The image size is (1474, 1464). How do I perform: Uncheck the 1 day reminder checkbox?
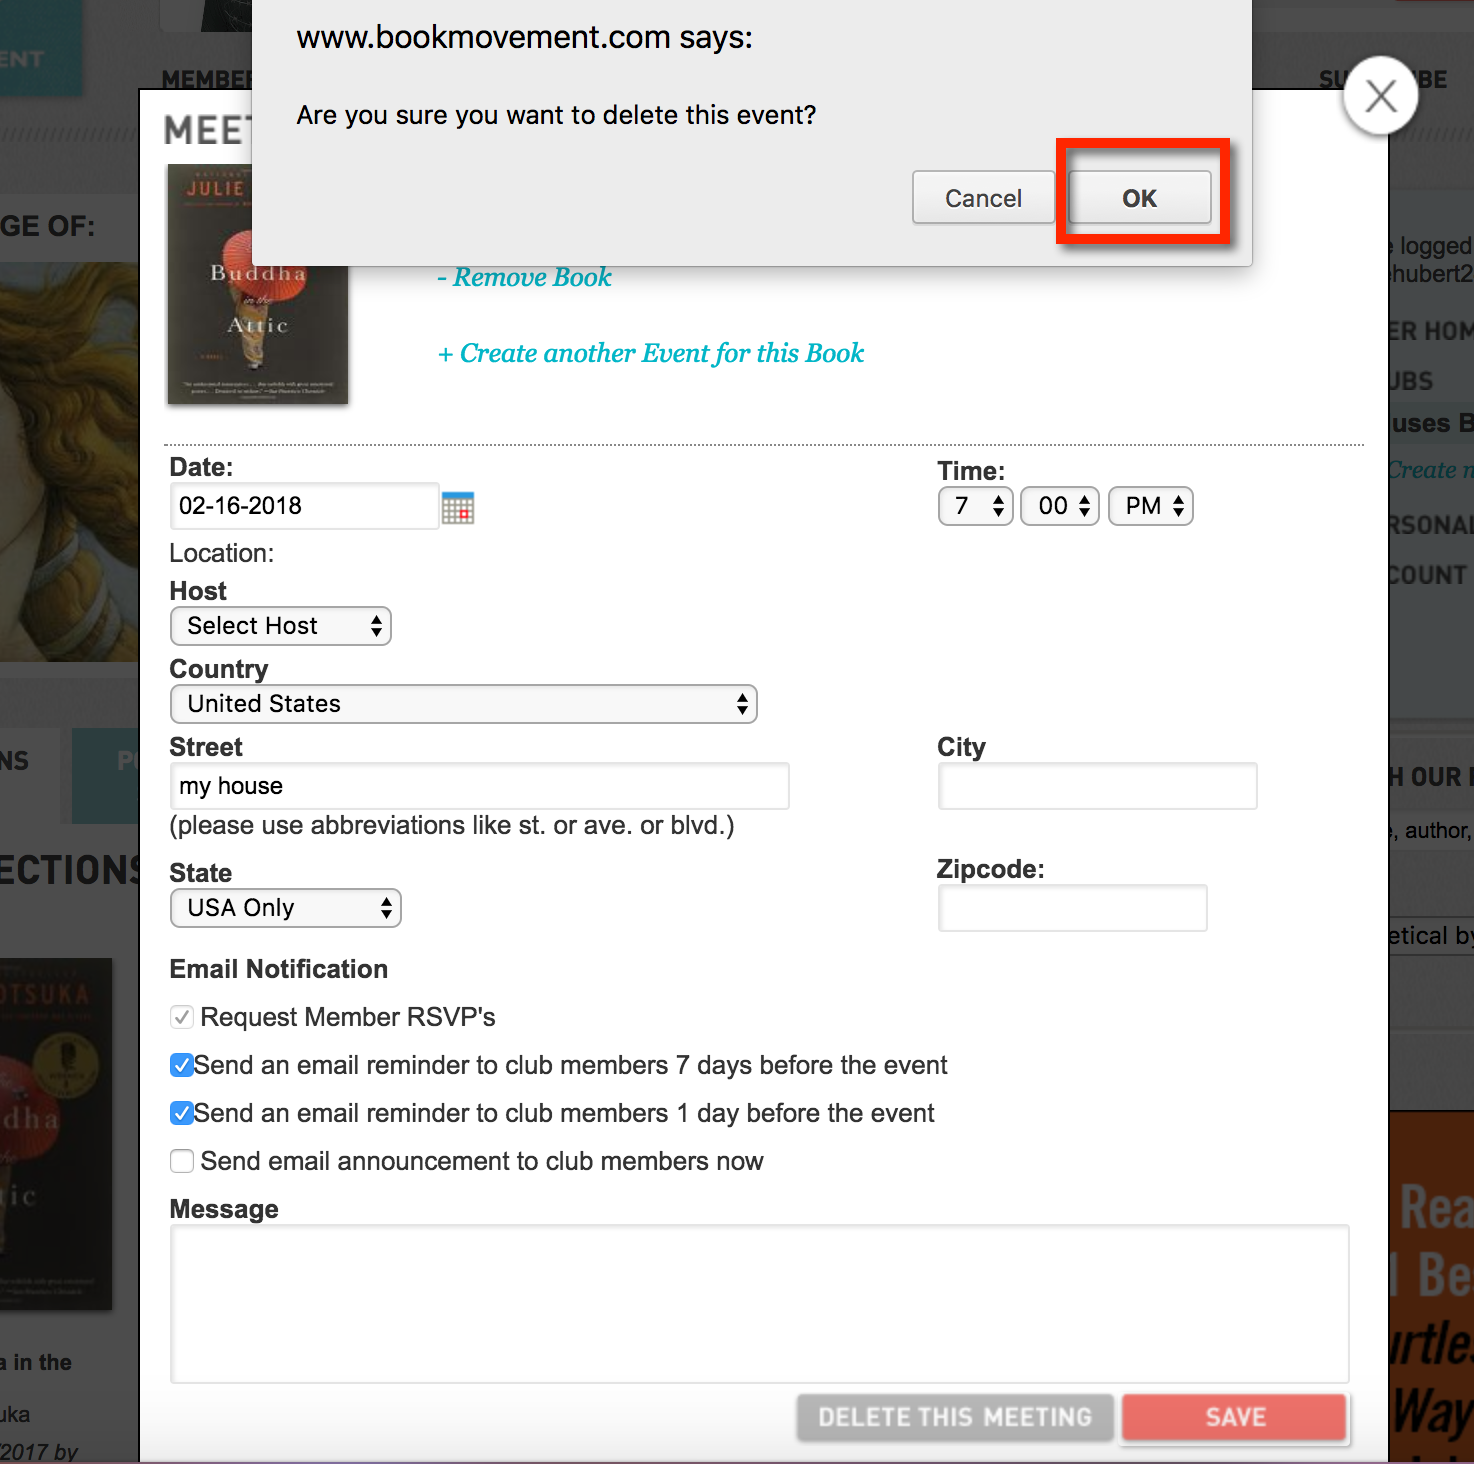tap(182, 1113)
